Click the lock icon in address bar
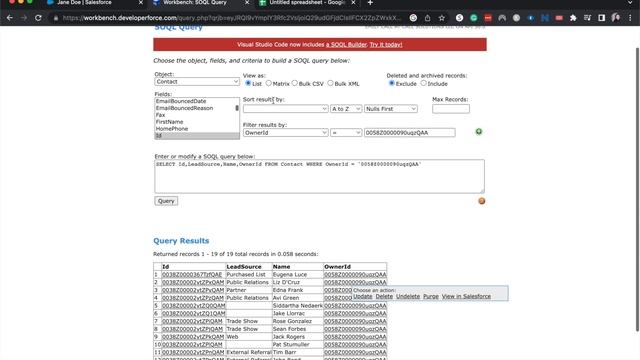 [56, 18]
